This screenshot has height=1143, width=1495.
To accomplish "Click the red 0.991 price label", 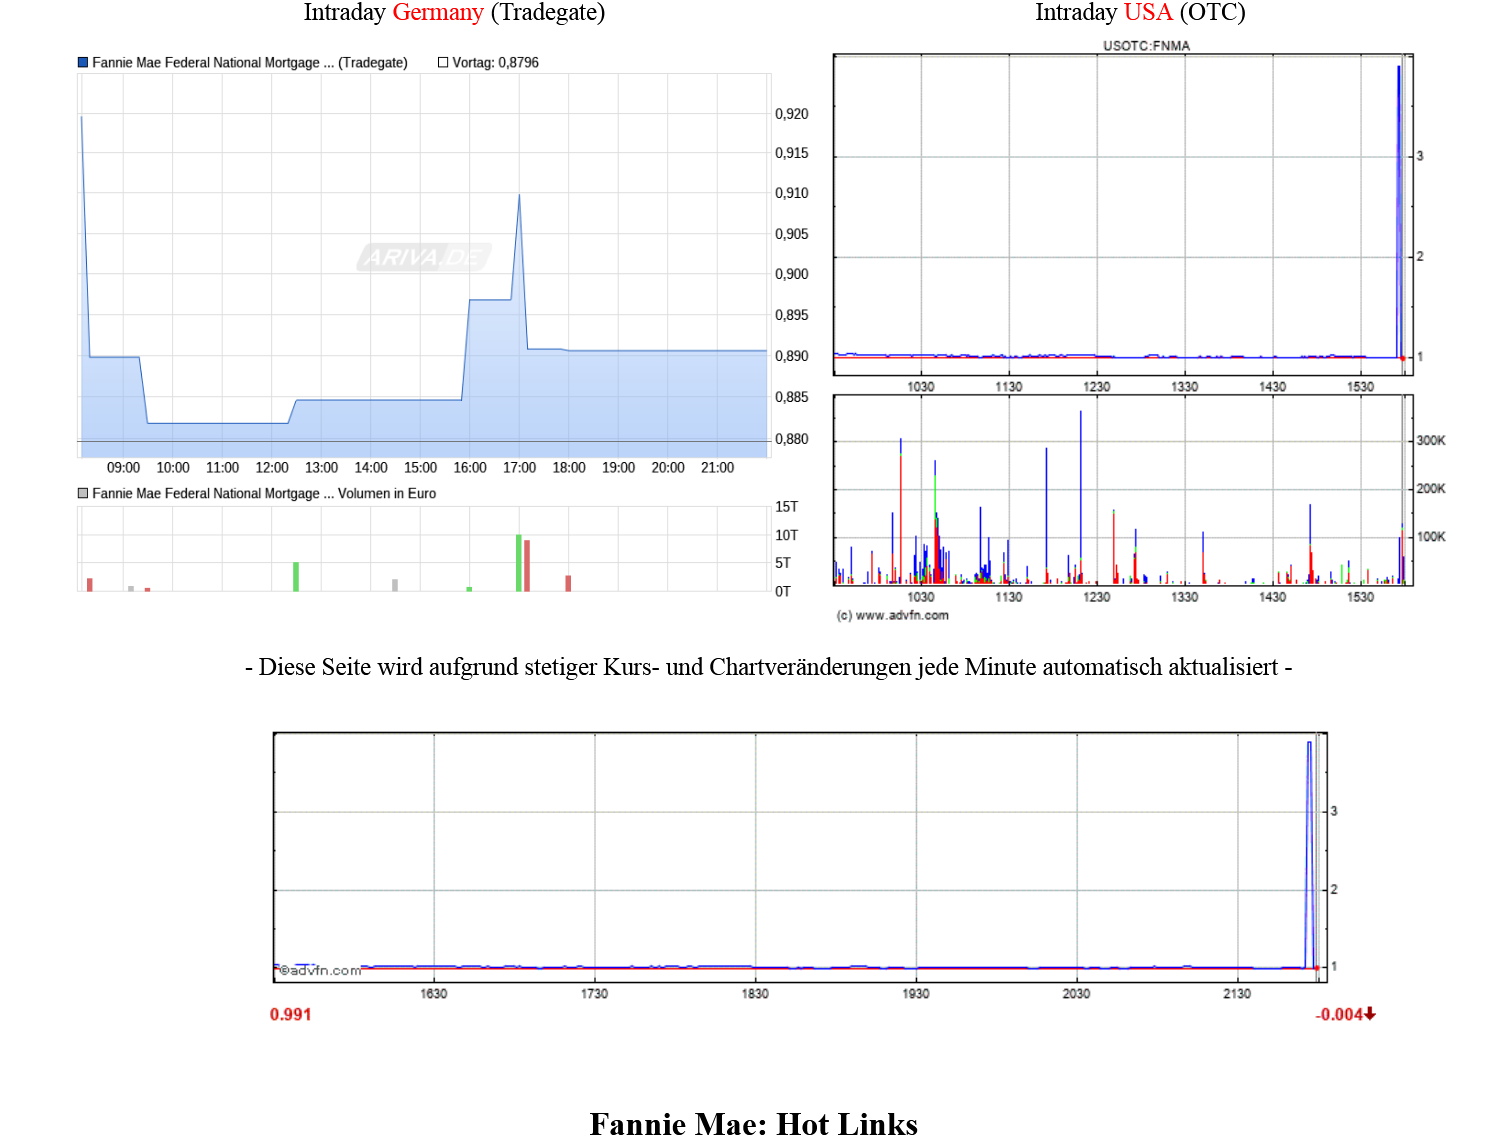I will 290,1014.
